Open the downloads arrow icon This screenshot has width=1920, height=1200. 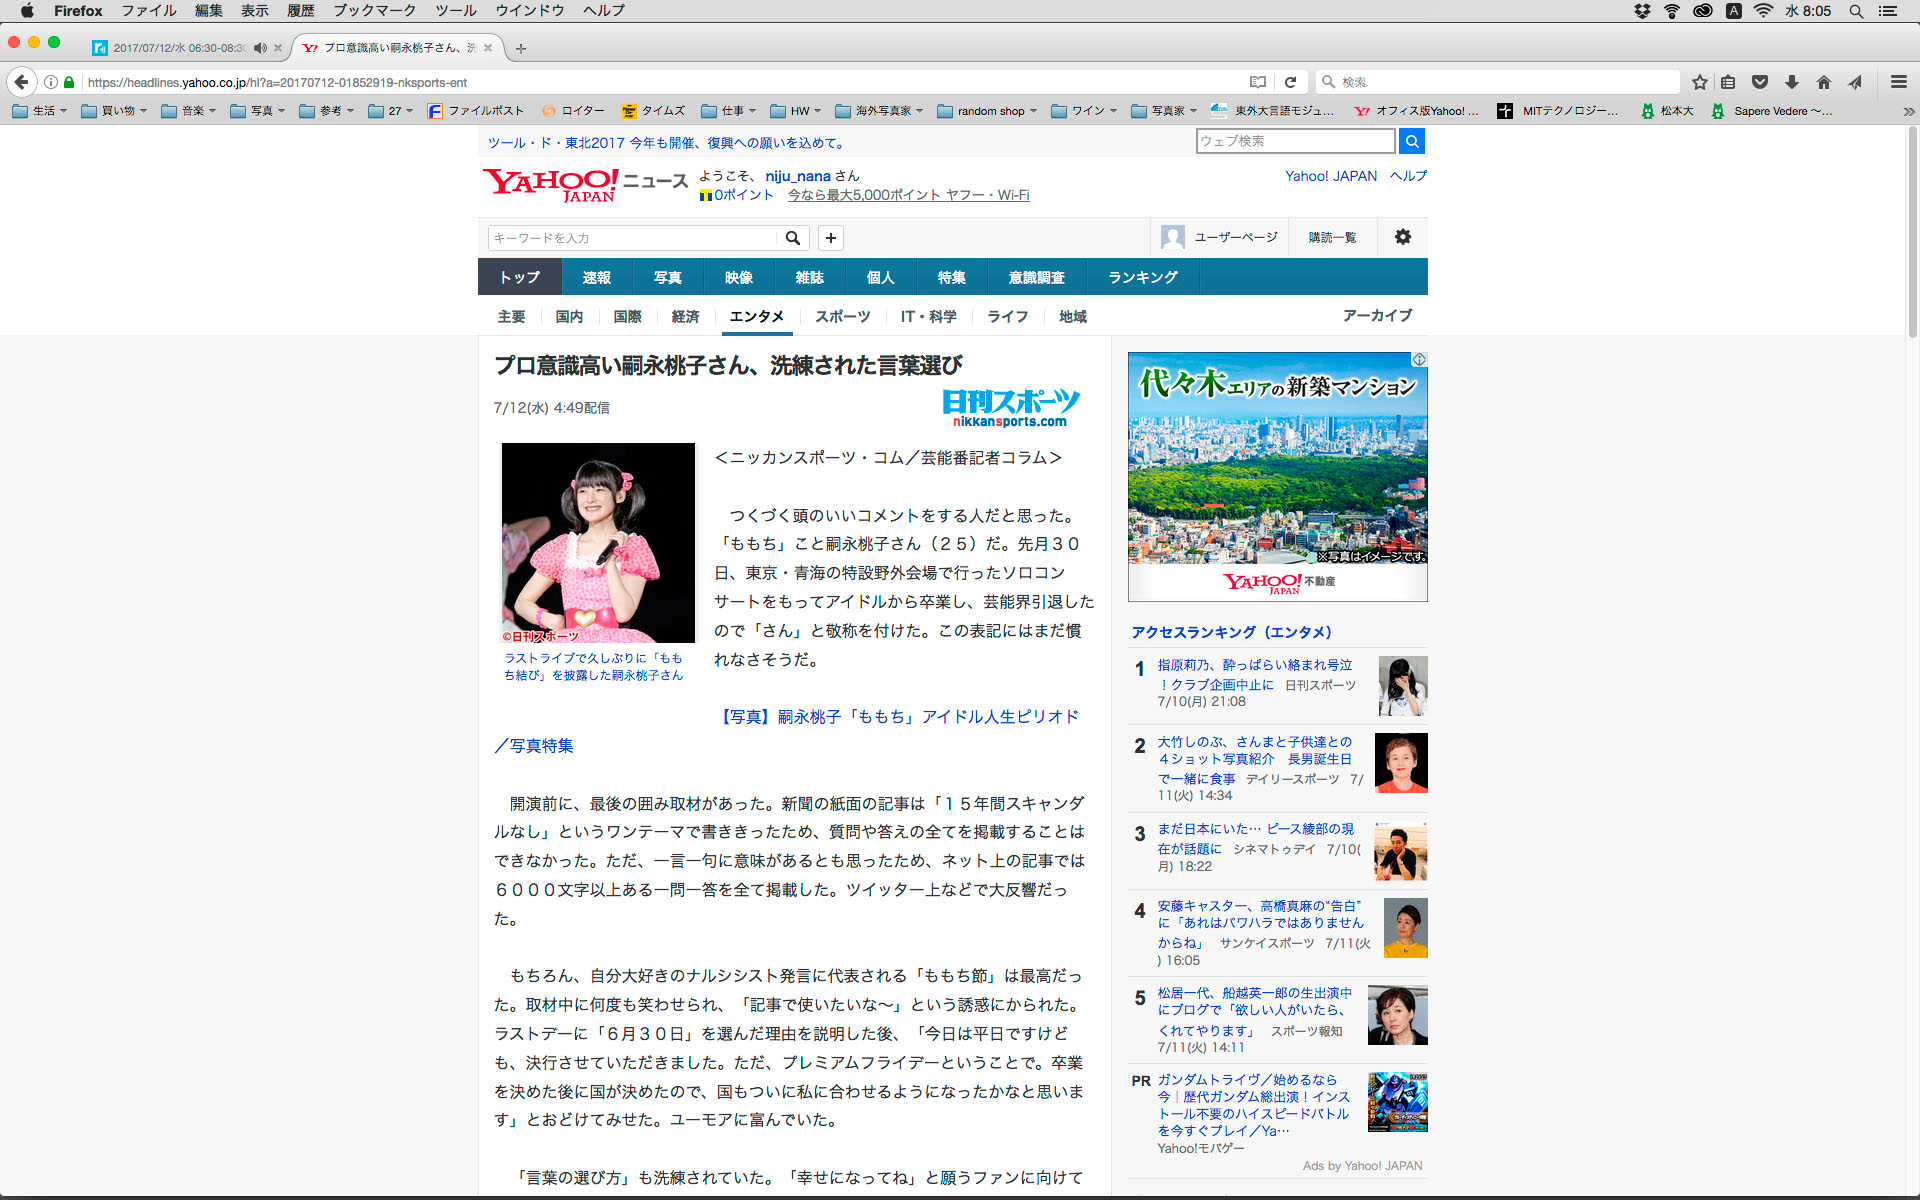tap(1792, 82)
